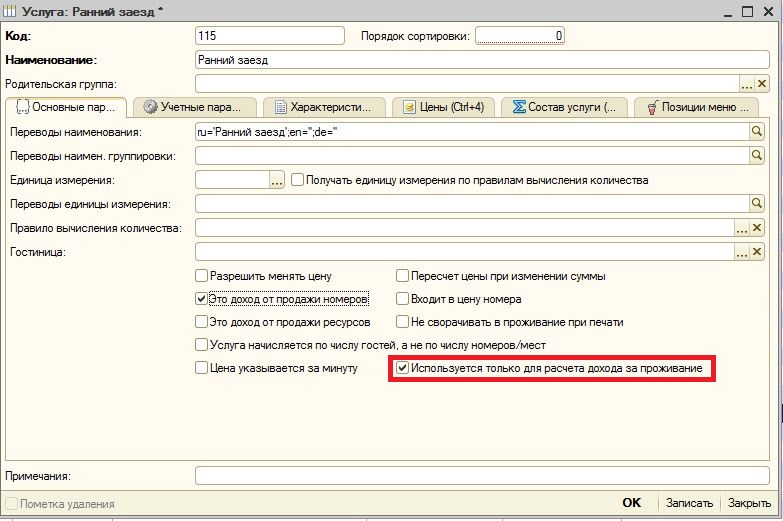The height and width of the screenshot is (521, 783).
Task: Uncheck Это доход от продажи номеров
Action: tap(201, 299)
